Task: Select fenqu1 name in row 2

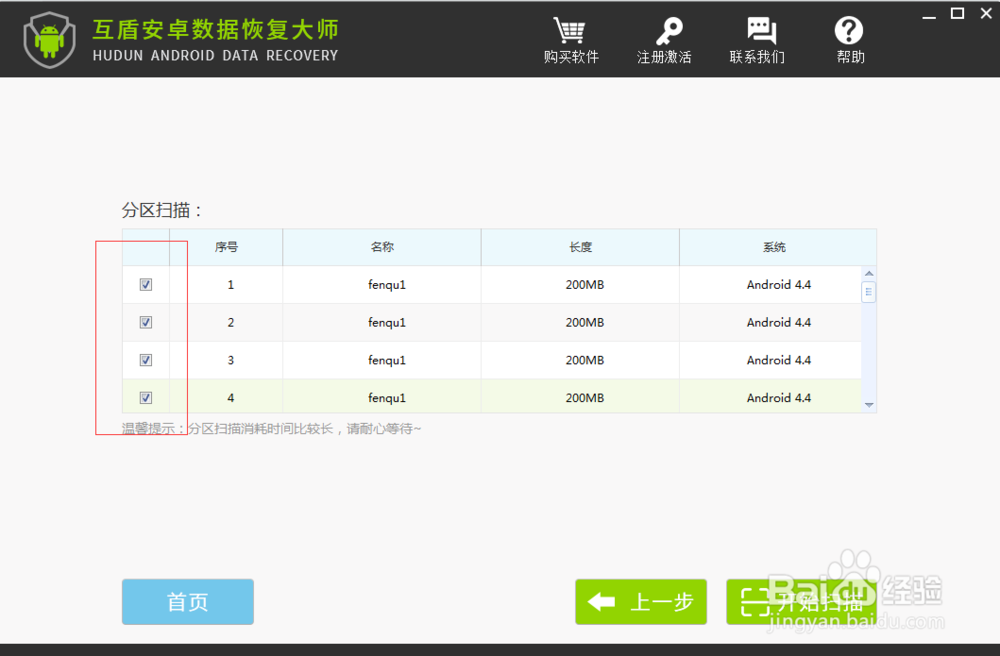Action: [386, 323]
